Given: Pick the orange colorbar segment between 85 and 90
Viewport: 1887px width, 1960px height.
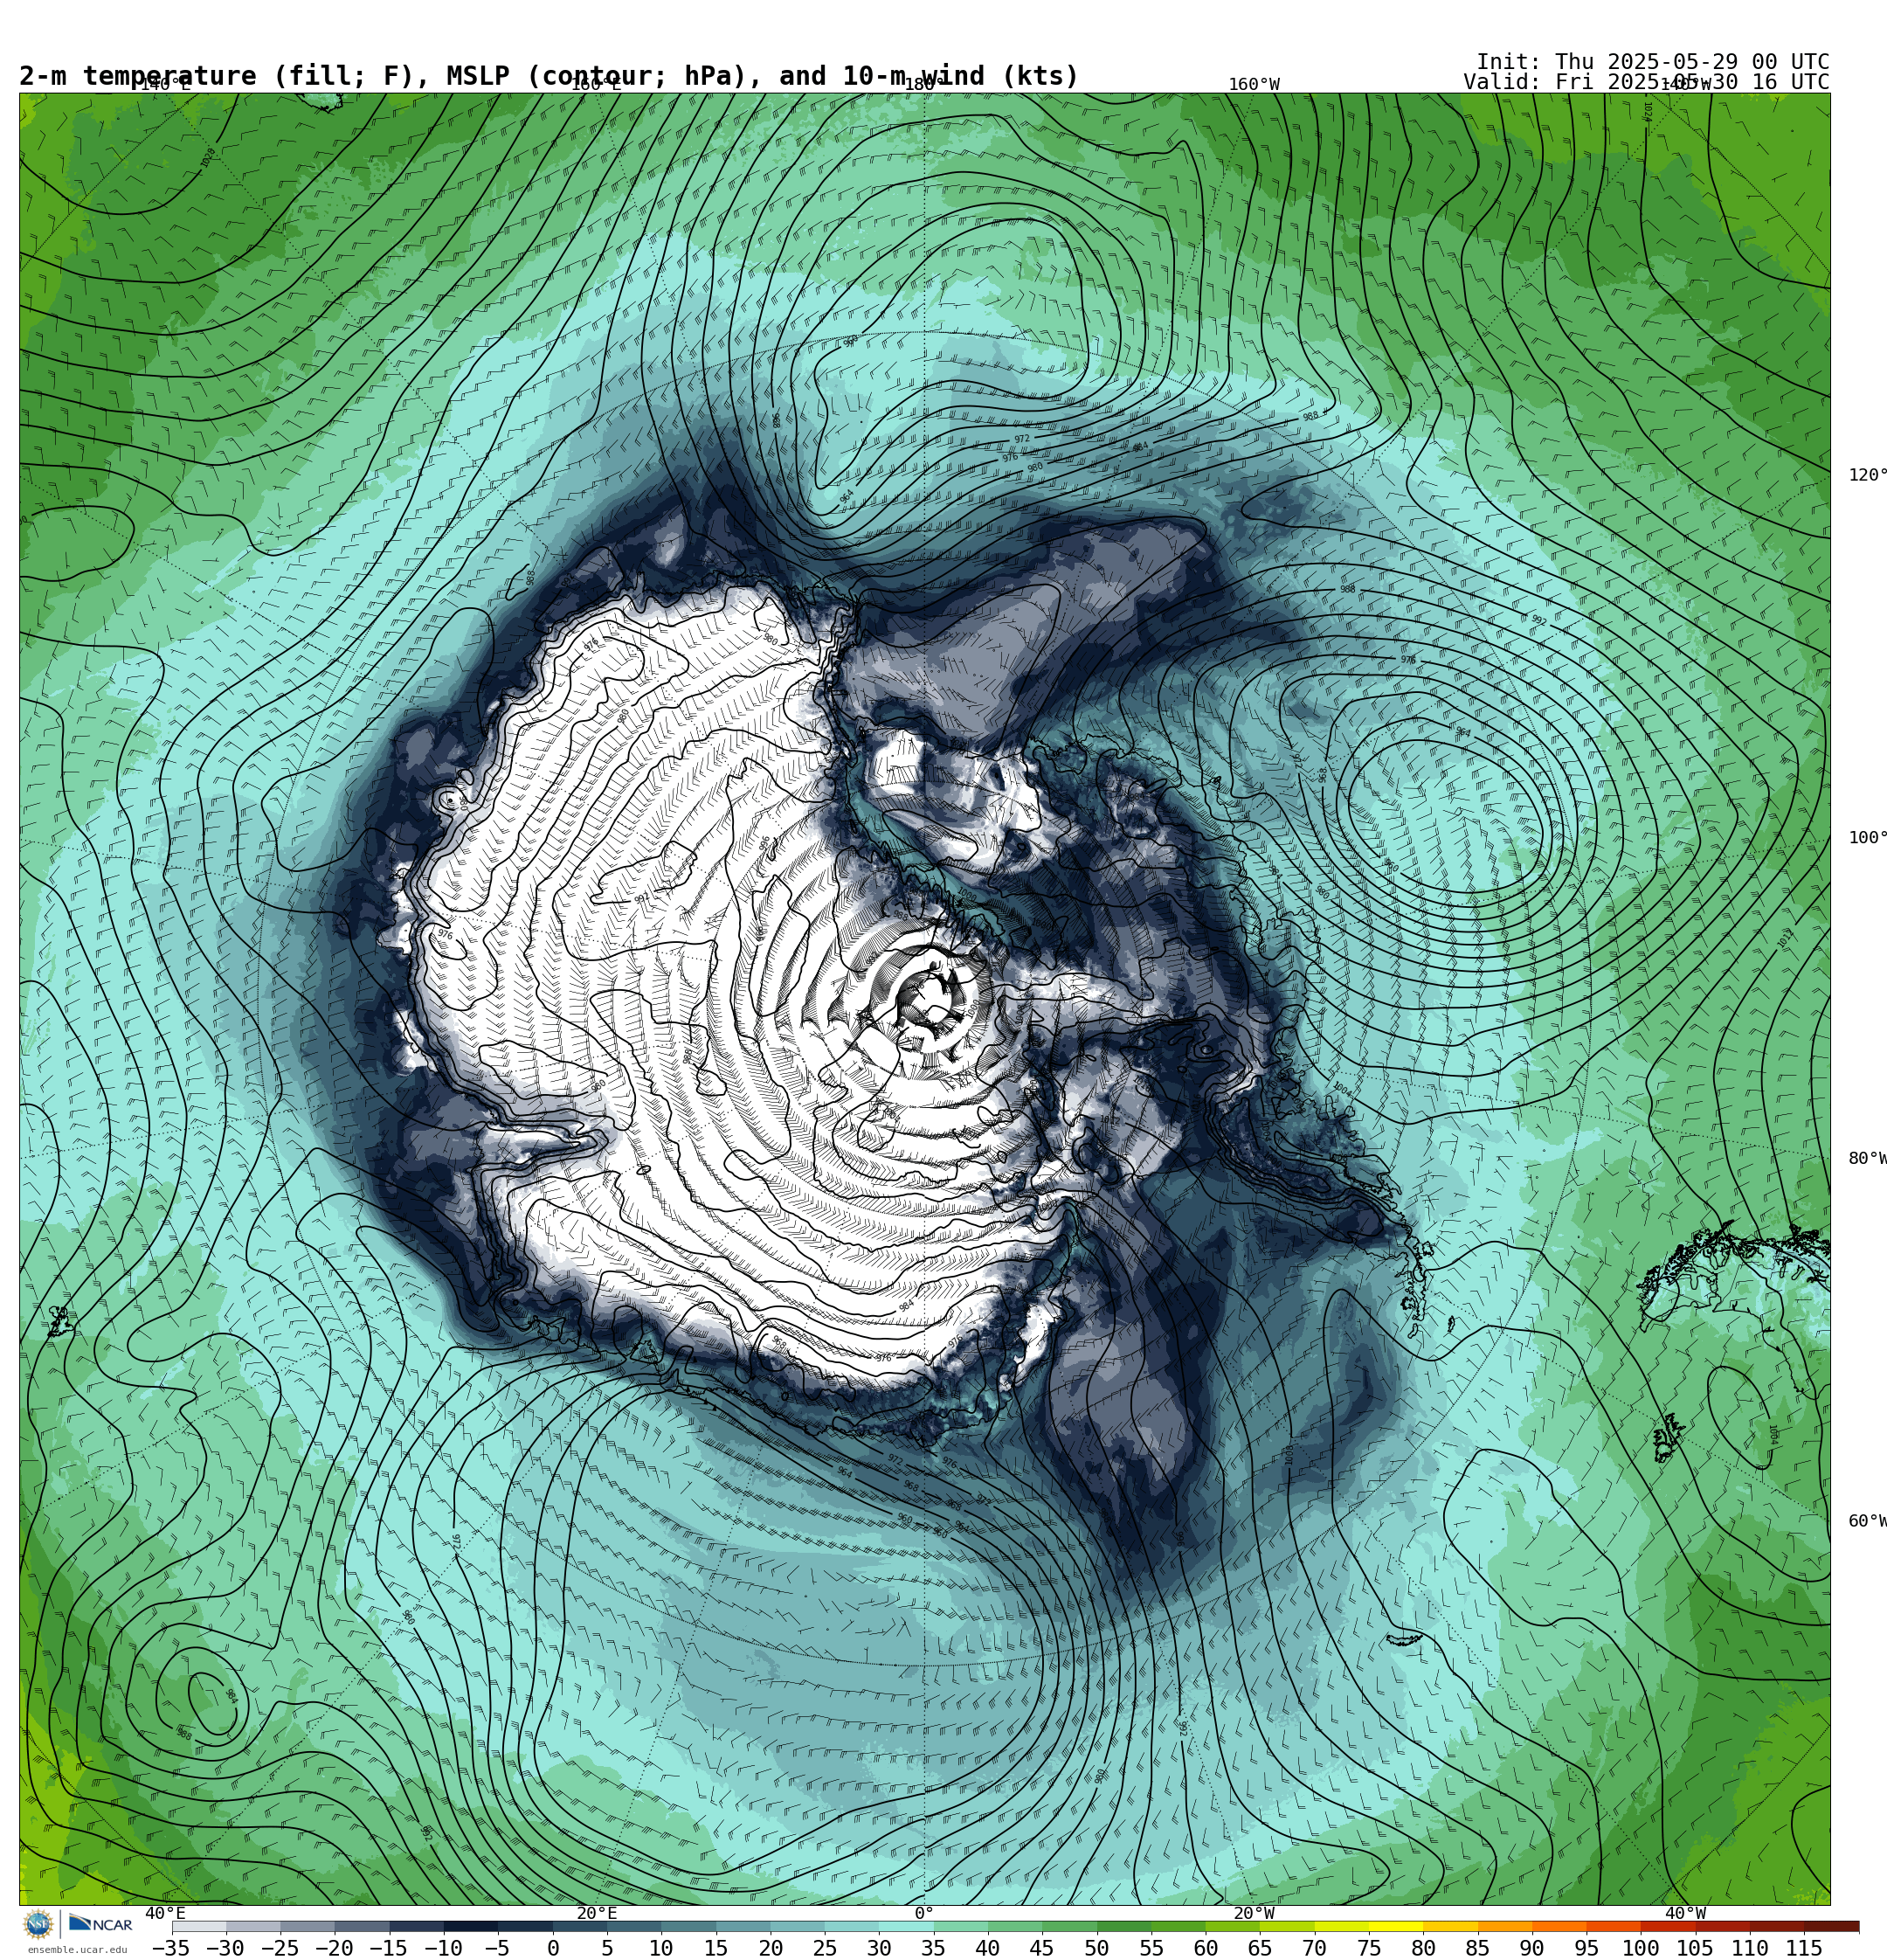Looking at the screenshot, I should tap(1505, 1926).
